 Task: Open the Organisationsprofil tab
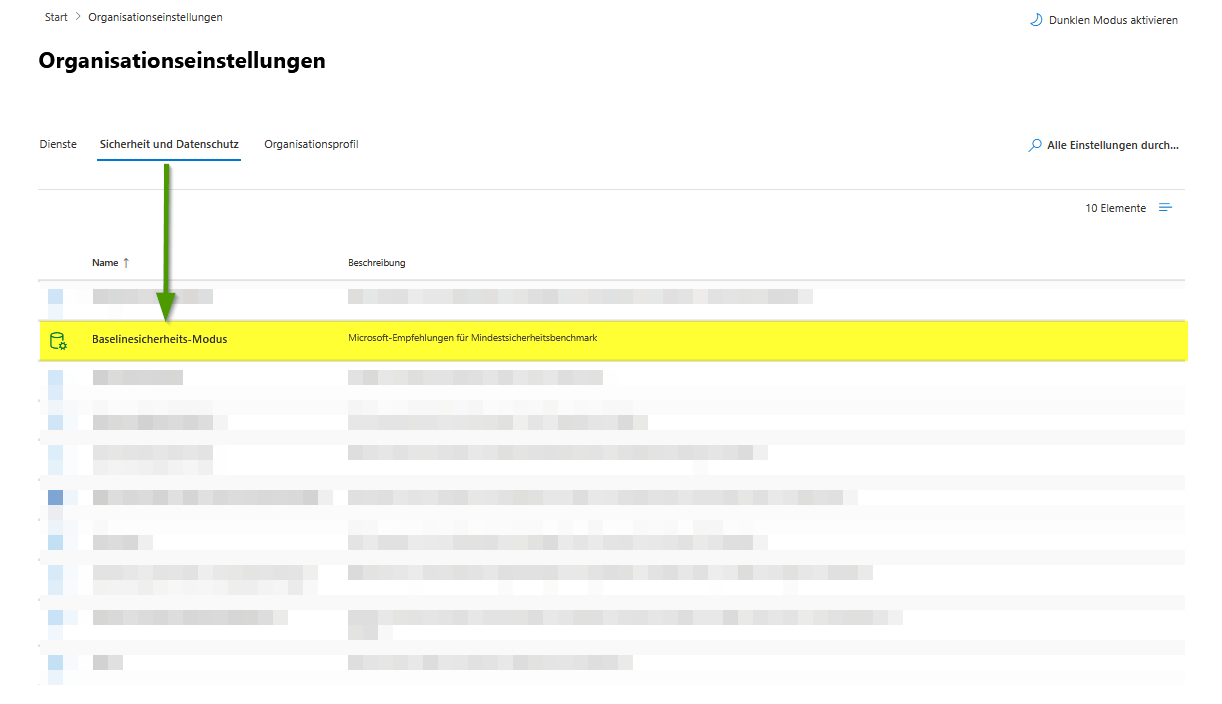pyautogui.click(x=311, y=145)
